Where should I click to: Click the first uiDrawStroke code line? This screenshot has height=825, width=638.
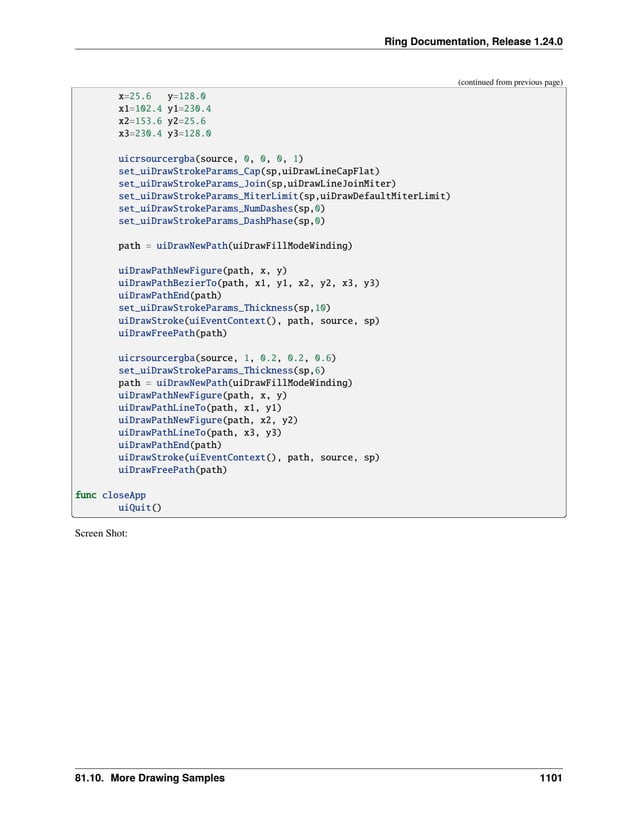[x=249, y=320]
